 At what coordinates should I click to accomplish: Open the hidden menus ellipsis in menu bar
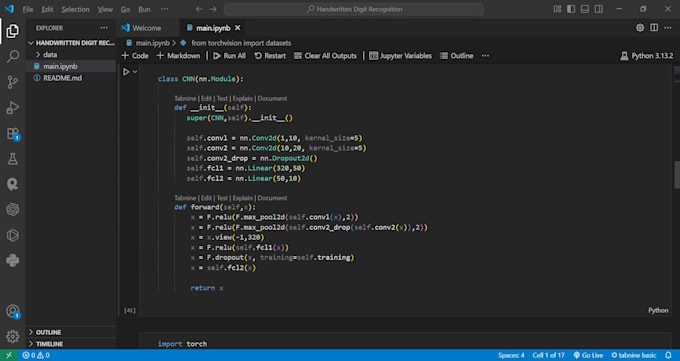(164, 9)
